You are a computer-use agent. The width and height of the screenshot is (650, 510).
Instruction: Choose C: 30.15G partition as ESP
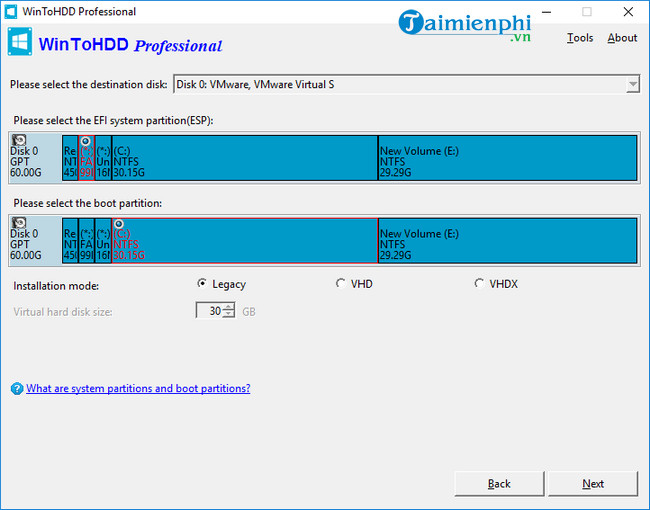pos(245,158)
